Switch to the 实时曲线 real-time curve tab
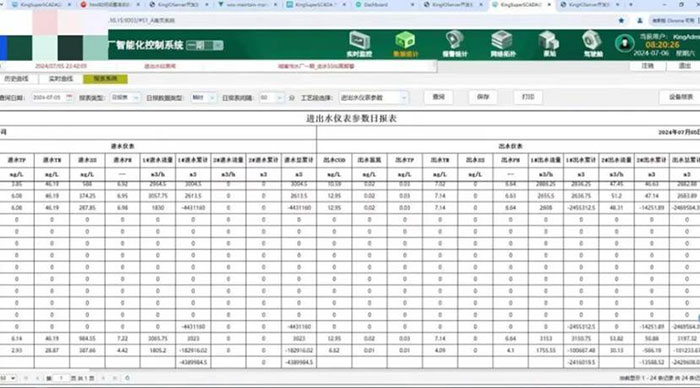Screen dimensions: 700x388 pyautogui.click(x=60, y=79)
